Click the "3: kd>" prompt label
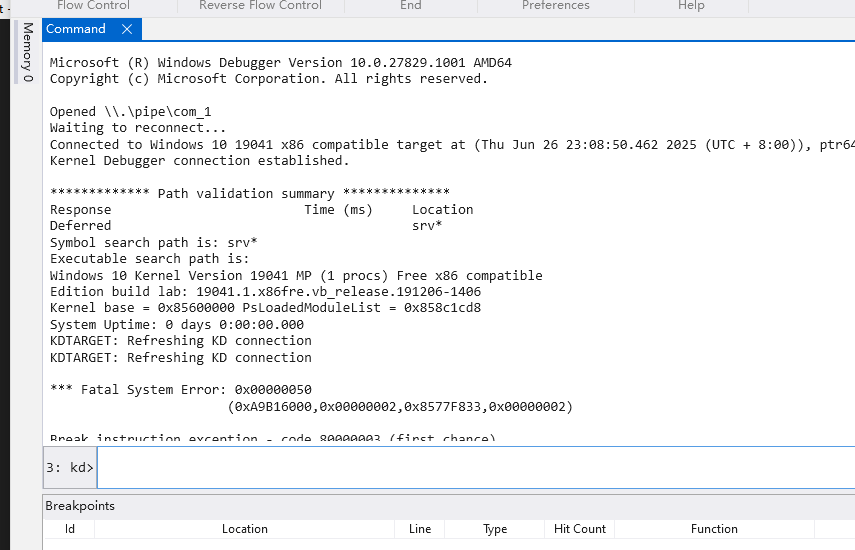Image resolution: width=855 pixels, height=550 pixels. (x=70, y=467)
